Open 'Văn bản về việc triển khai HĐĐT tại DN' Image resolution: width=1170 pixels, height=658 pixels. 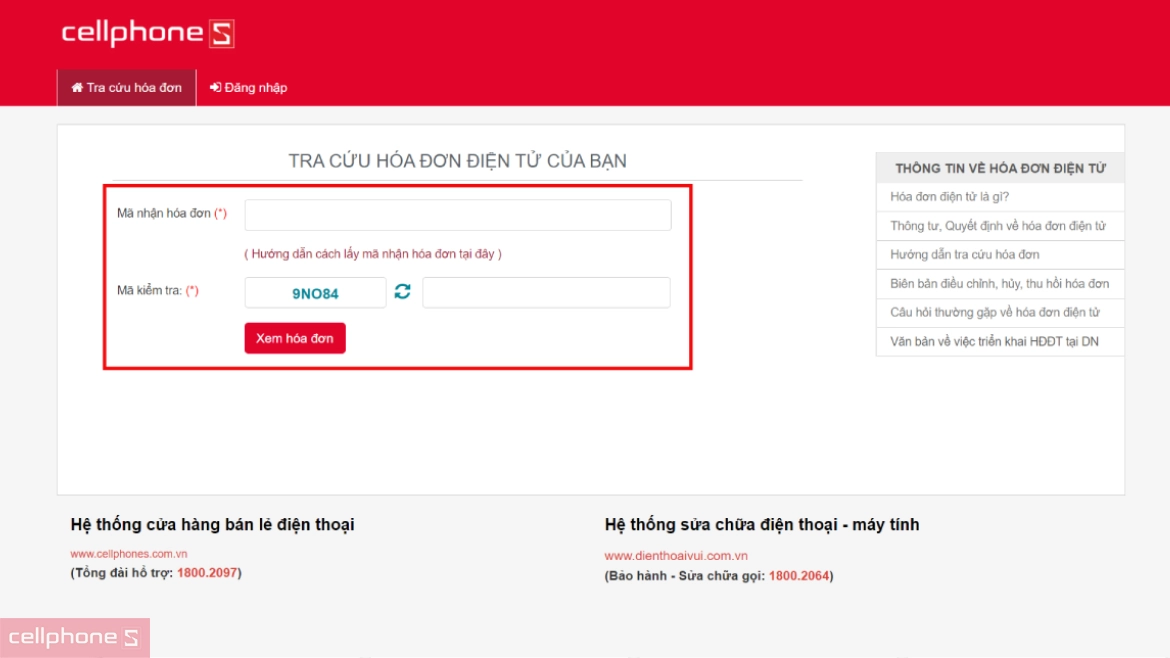997,341
